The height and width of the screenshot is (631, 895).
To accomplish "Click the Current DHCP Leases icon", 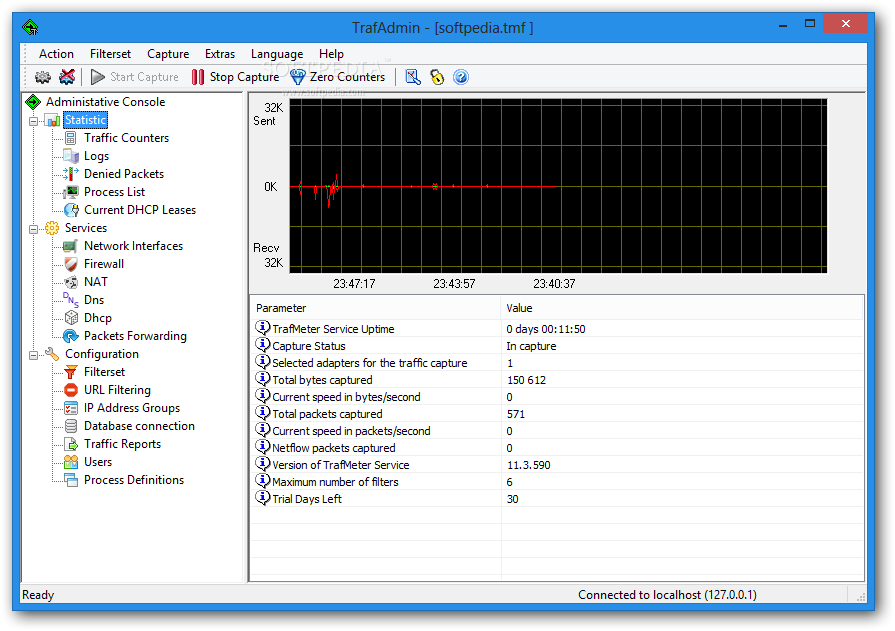I will click(x=71, y=210).
